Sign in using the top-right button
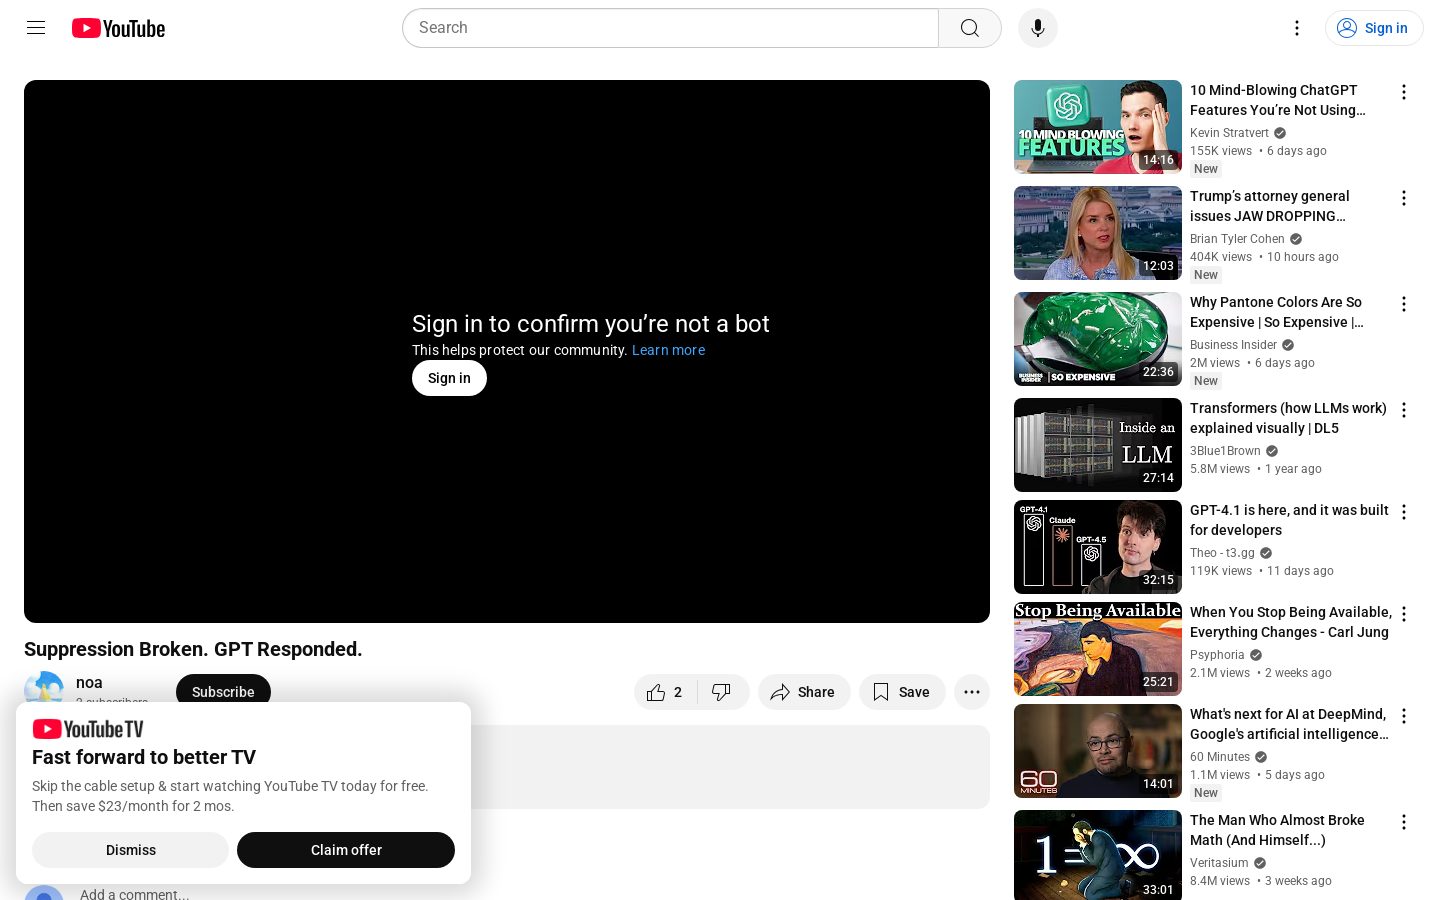Screen dimensions: 1440x900 coord(1374,28)
